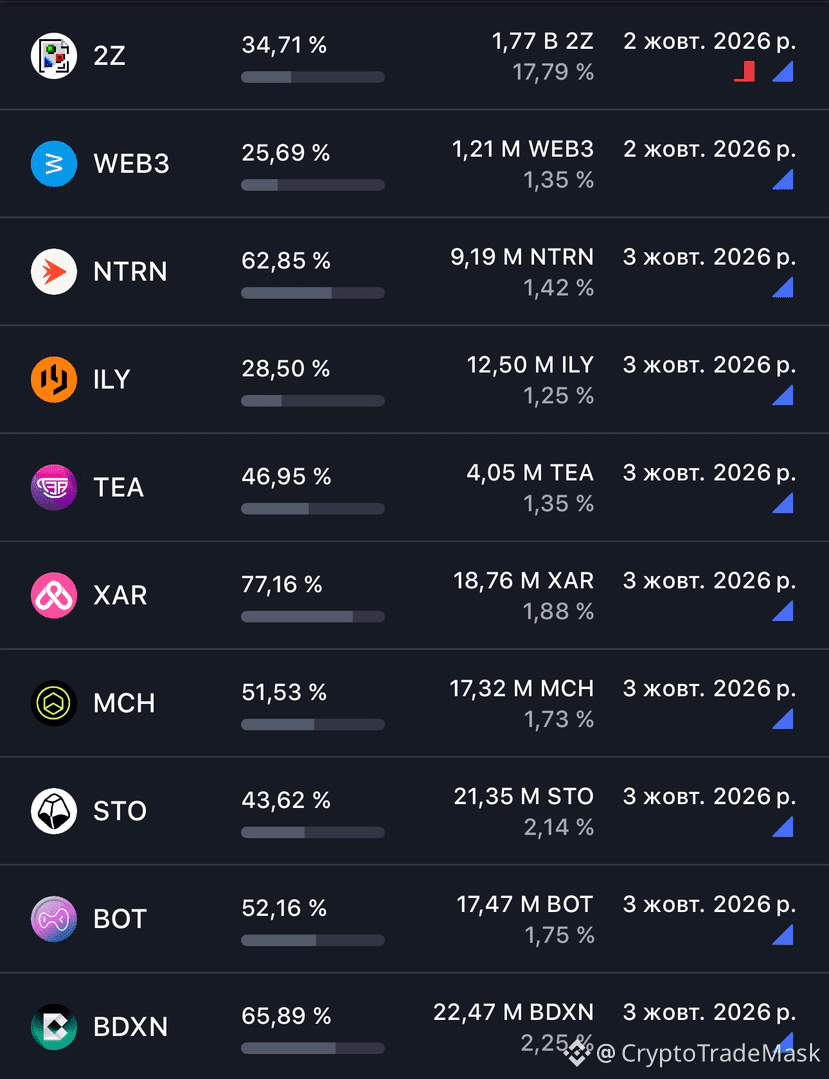Image resolution: width=829 pixels, height=1079 pixels.
Task: Tap the NTRN arrow logo
Action: pyautogui.click(x=54, y=271)
